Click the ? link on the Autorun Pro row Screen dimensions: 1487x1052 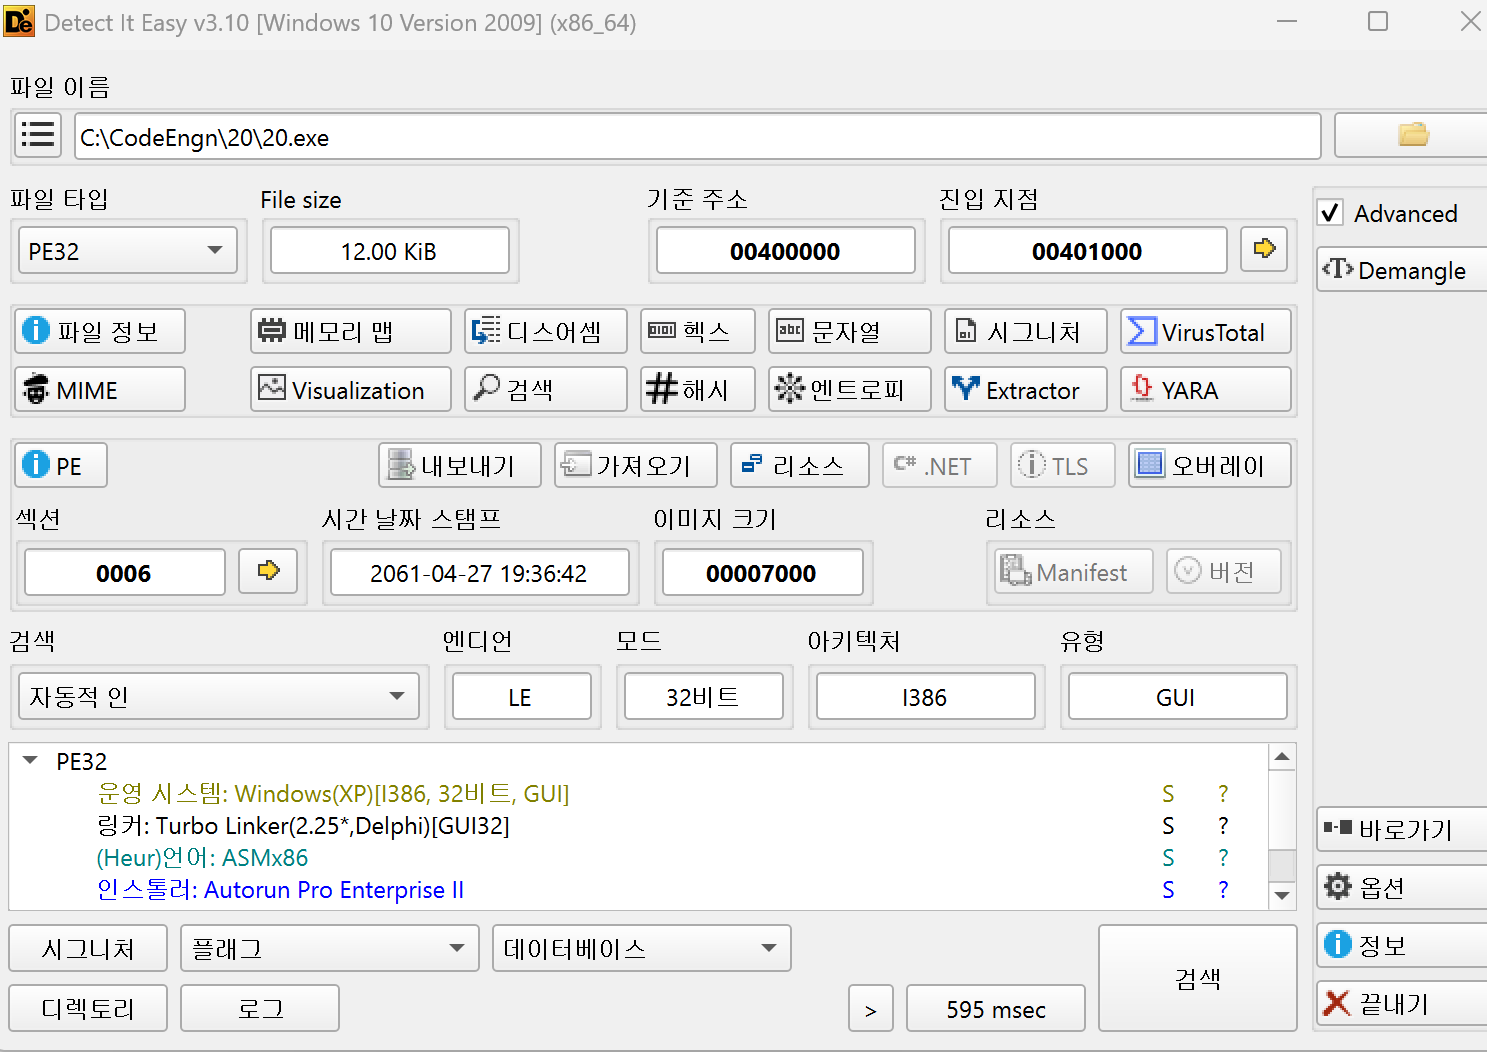pyautogui.click(x=1223, y=889)
